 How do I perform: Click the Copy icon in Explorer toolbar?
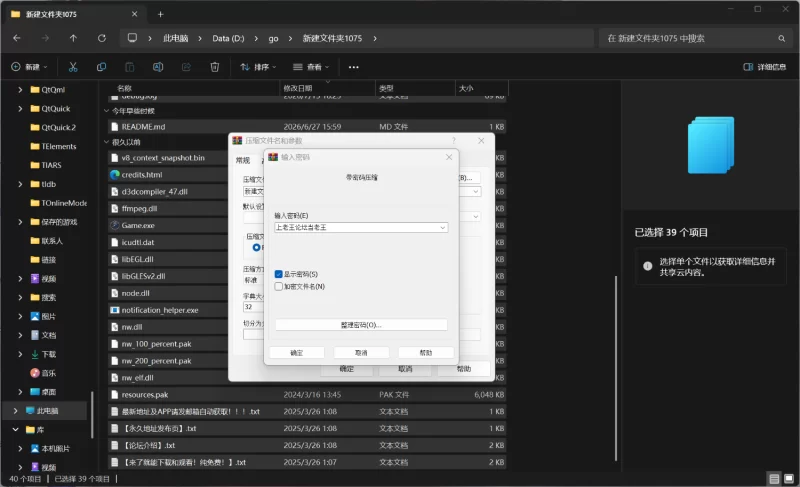pos(102,67)
